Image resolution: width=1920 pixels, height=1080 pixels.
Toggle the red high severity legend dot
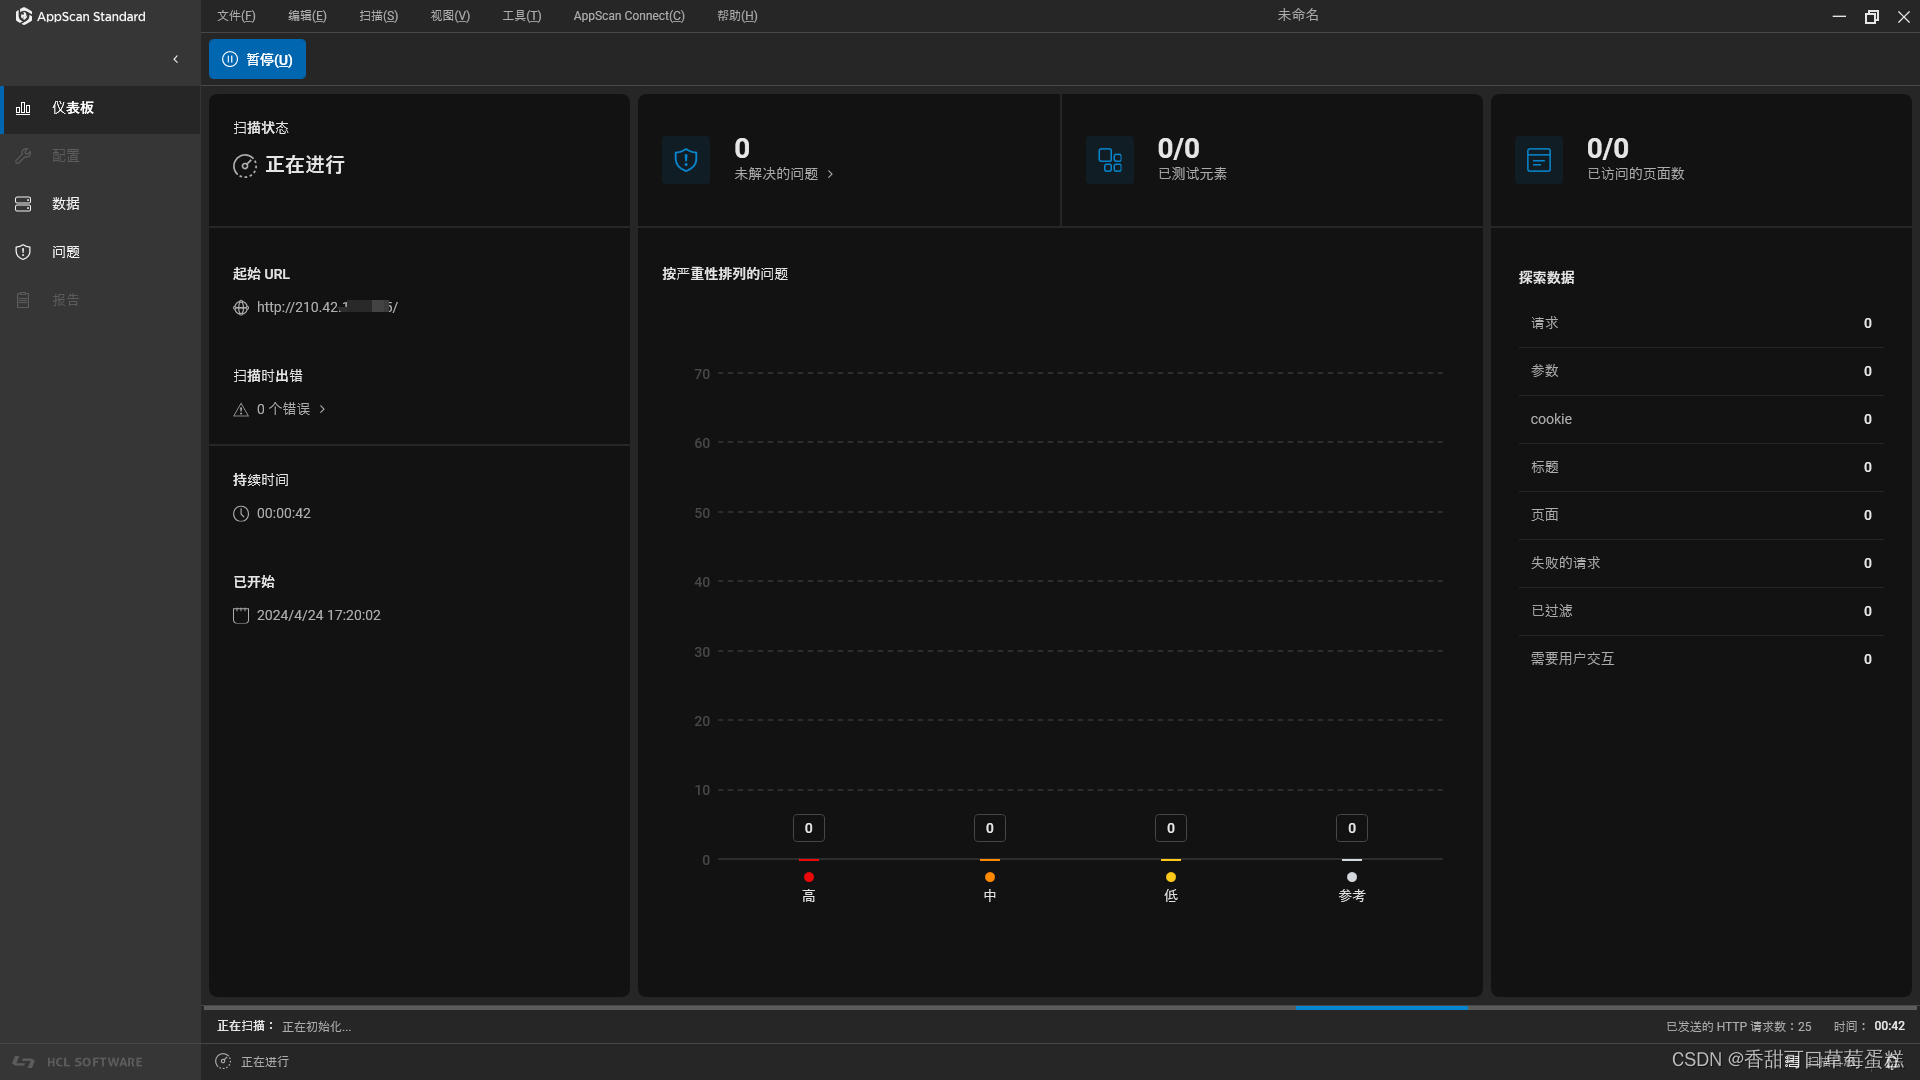pyautogui.click(x=809, y=877)
